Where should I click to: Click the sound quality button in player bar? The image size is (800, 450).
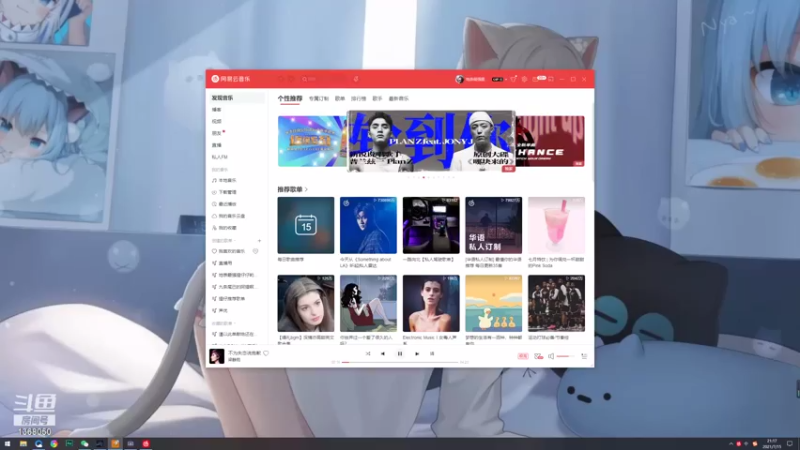tap(523, 356)
